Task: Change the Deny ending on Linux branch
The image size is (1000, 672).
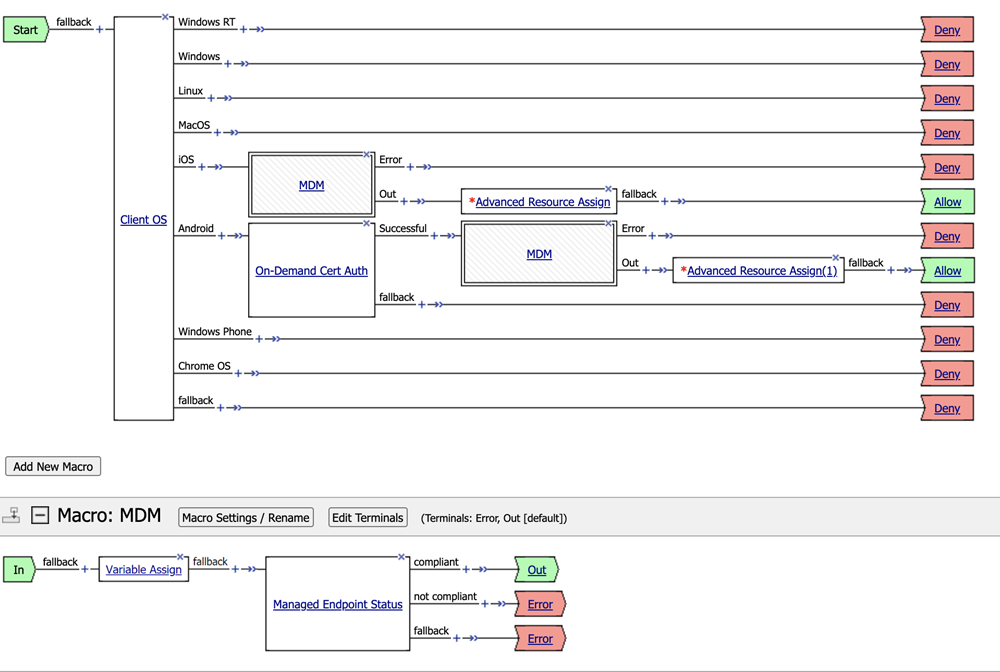Action: (946, 99)
